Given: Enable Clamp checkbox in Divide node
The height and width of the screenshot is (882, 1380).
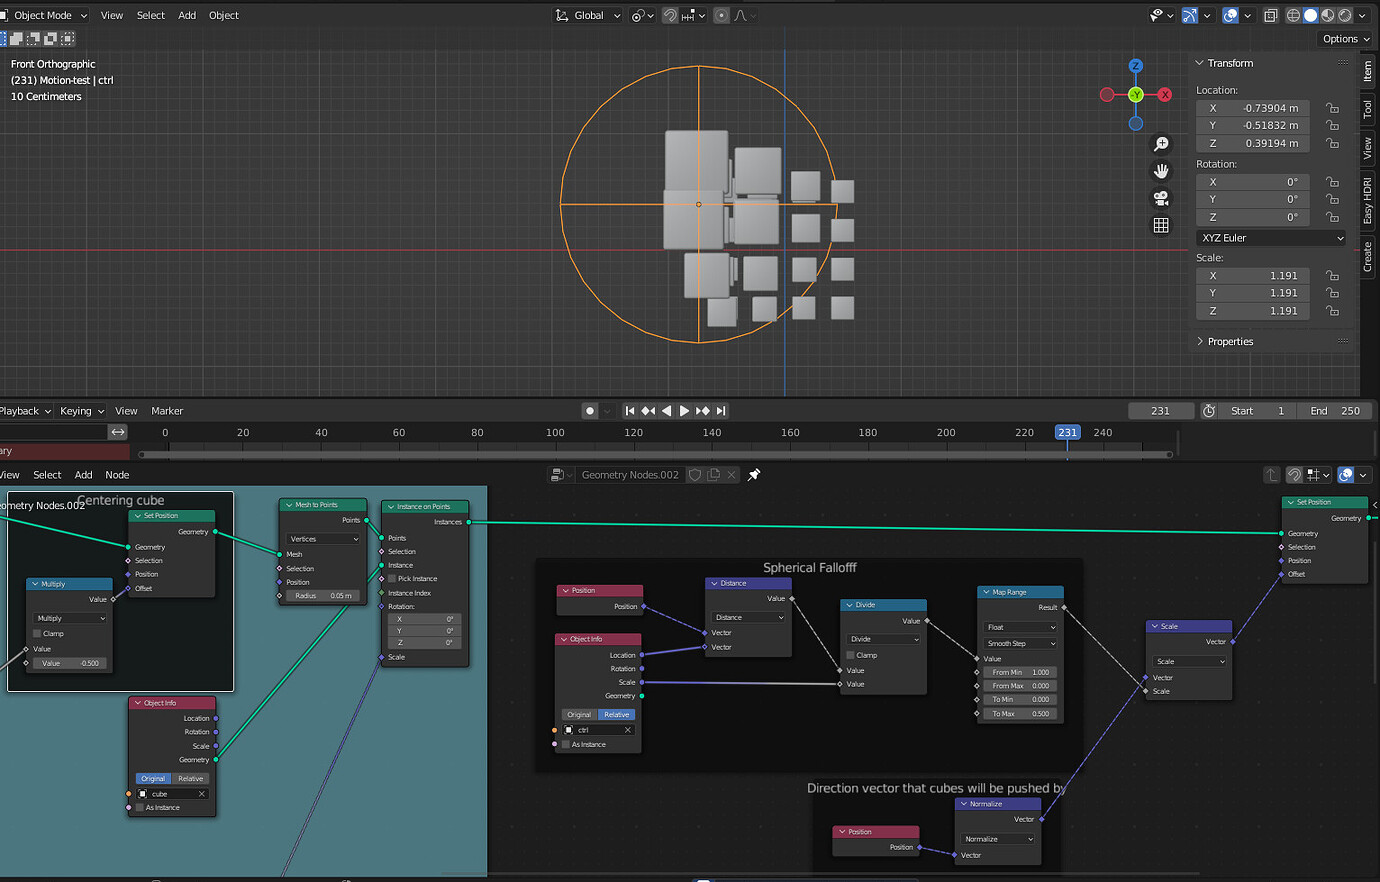Looking at the screenshot, I should point(851,655).
